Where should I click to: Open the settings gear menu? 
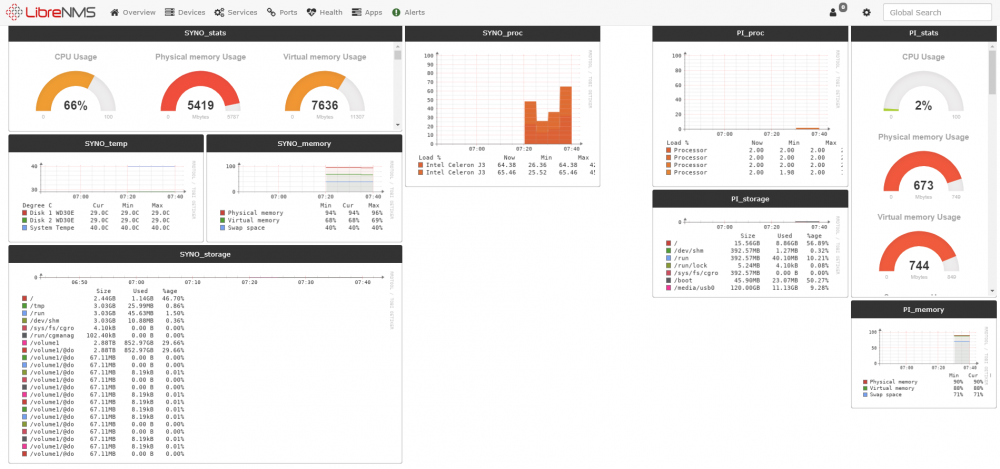coord(866,12)
